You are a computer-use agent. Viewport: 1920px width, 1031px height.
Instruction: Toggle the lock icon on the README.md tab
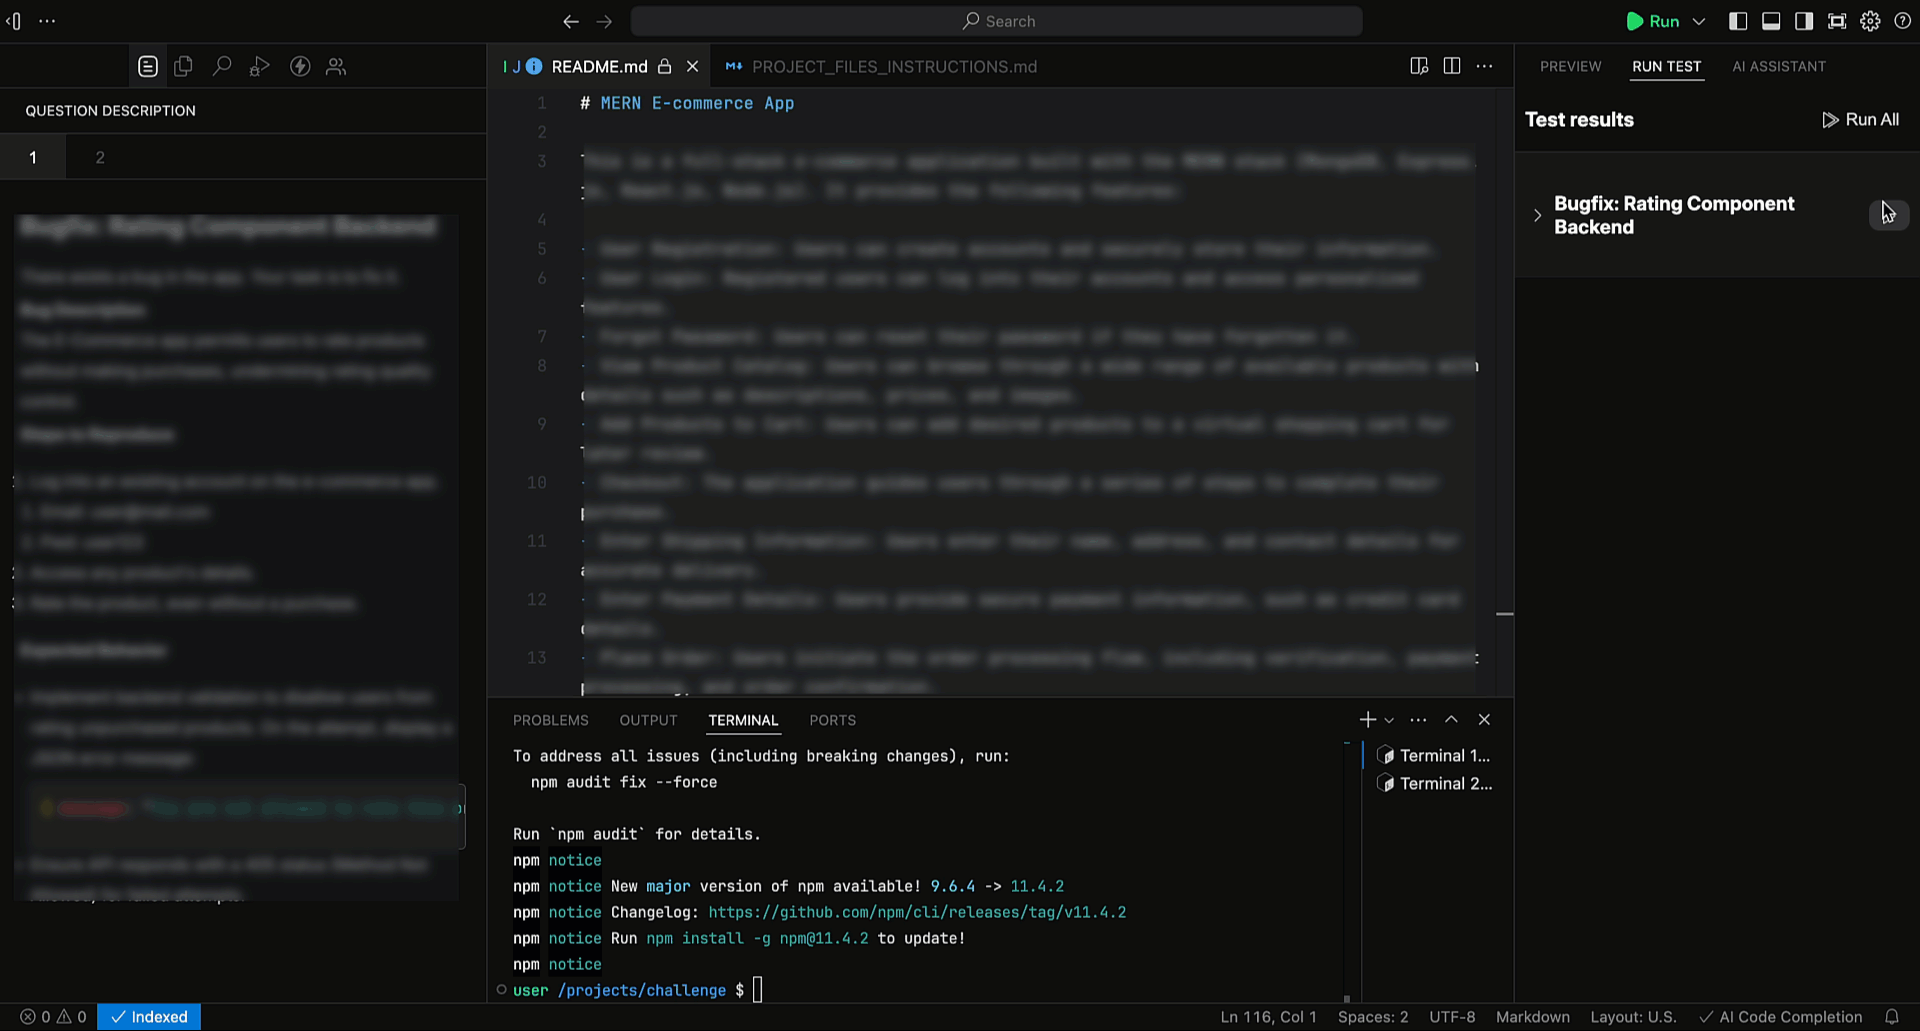tap(664, 66)
